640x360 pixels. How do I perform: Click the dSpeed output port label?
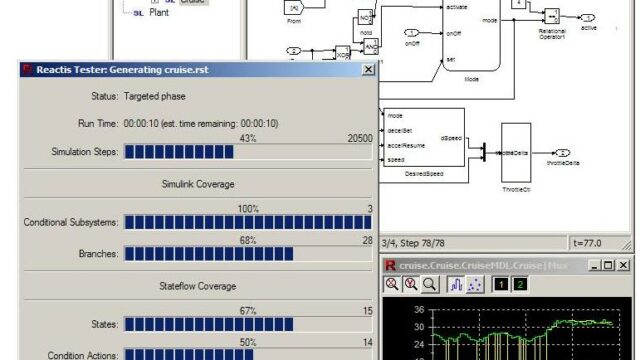click(451, 138)
